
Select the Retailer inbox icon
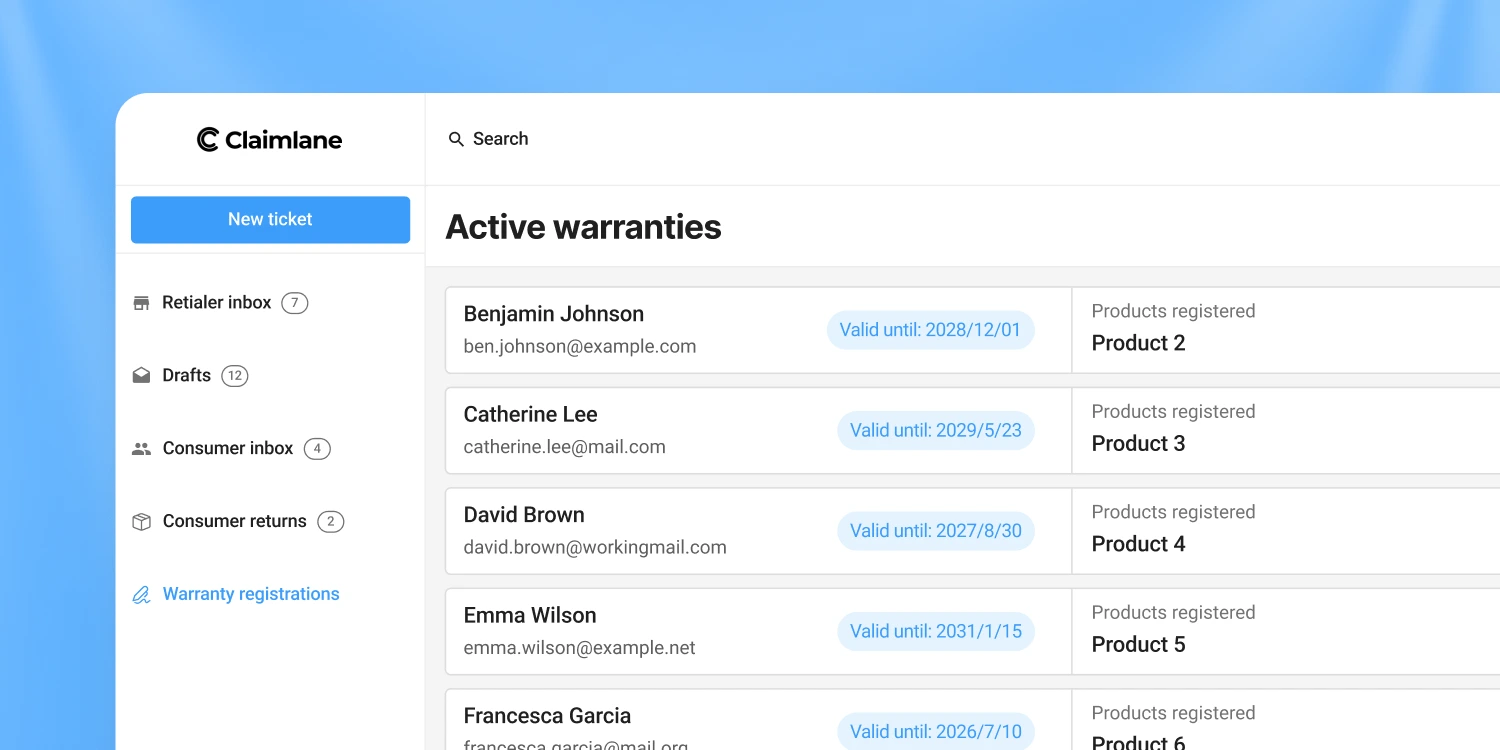pos(141,302)
